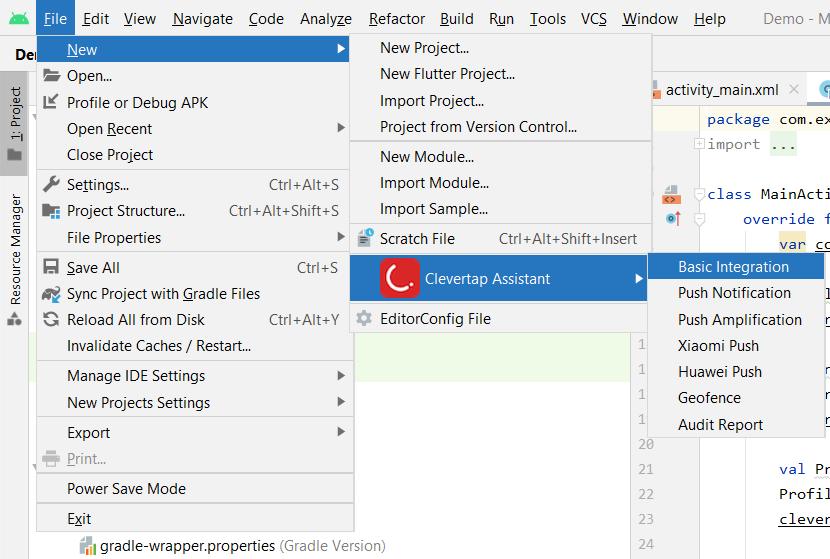Screen dimensions: 830x559
Task: Open the Help menu
Action: 710,19
